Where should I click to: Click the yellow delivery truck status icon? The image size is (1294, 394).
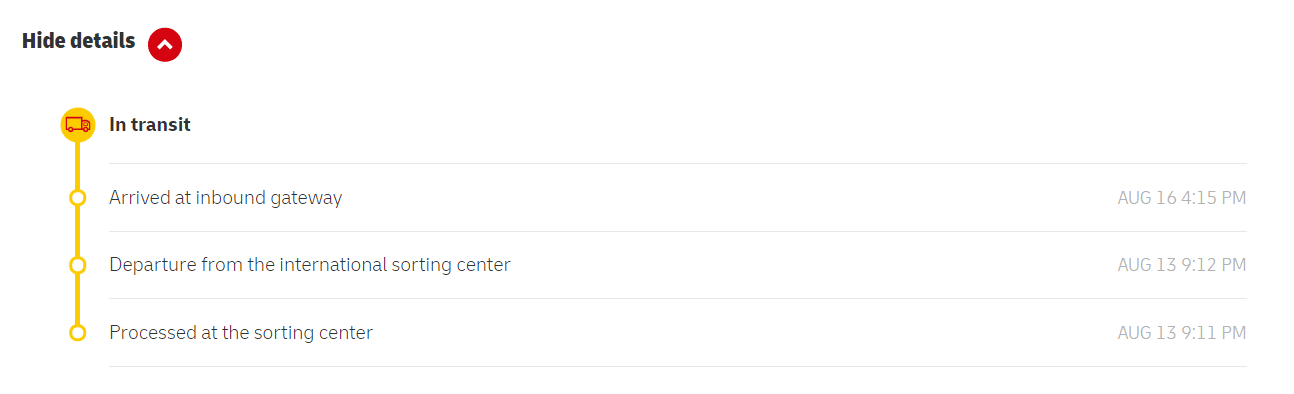click(78, 125)
